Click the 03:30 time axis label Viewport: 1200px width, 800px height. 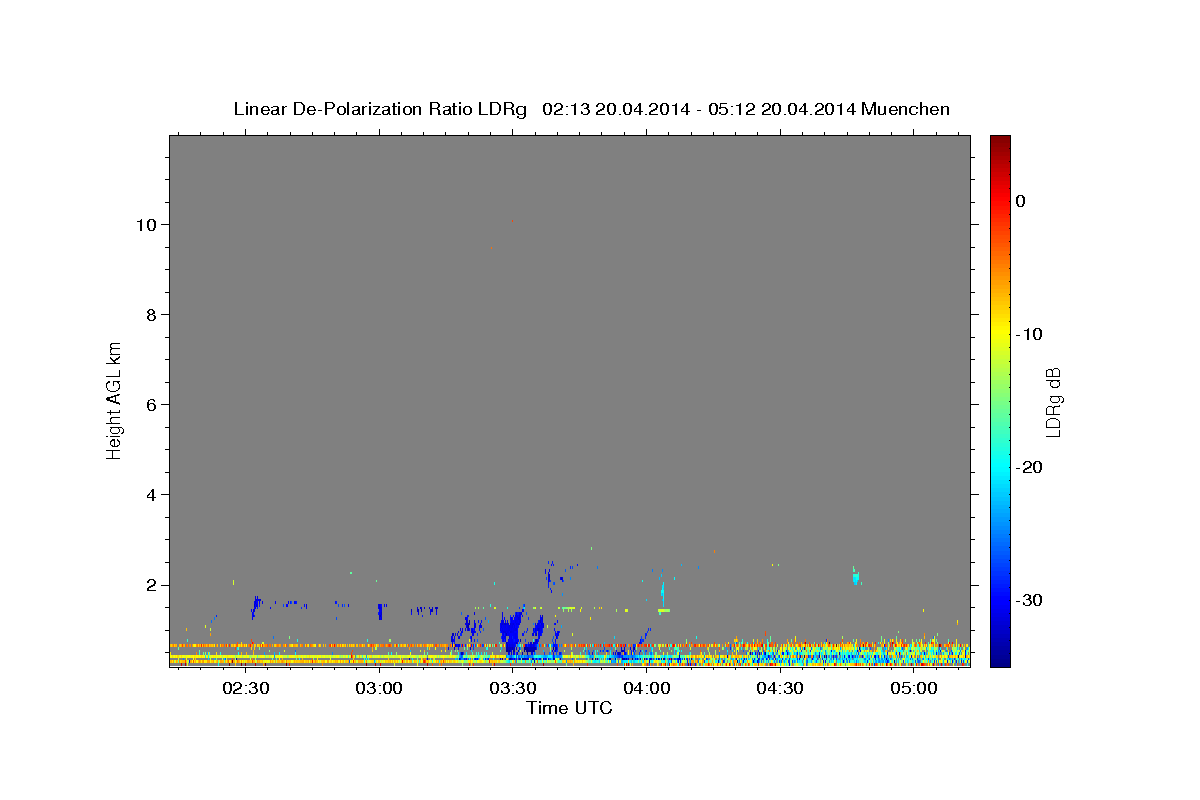coord(513,689)
